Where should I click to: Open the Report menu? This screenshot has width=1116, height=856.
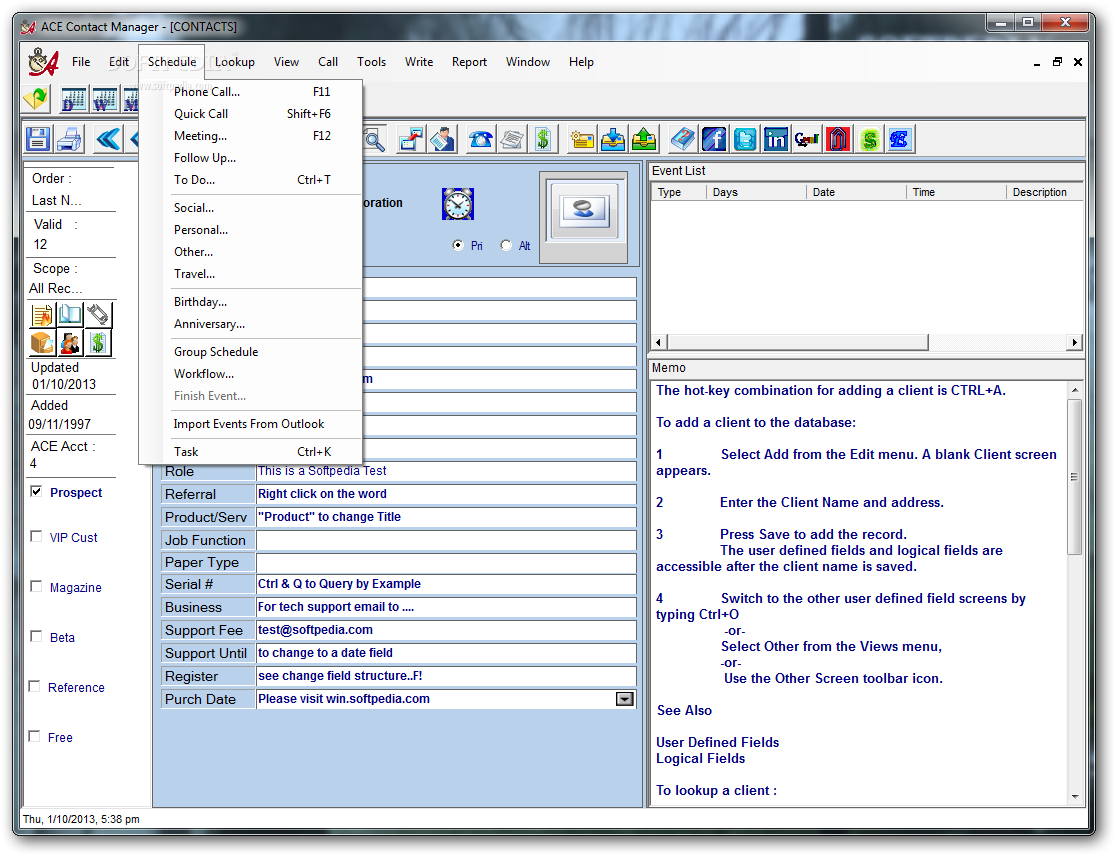pyautogui.click(x=469, y=62)
